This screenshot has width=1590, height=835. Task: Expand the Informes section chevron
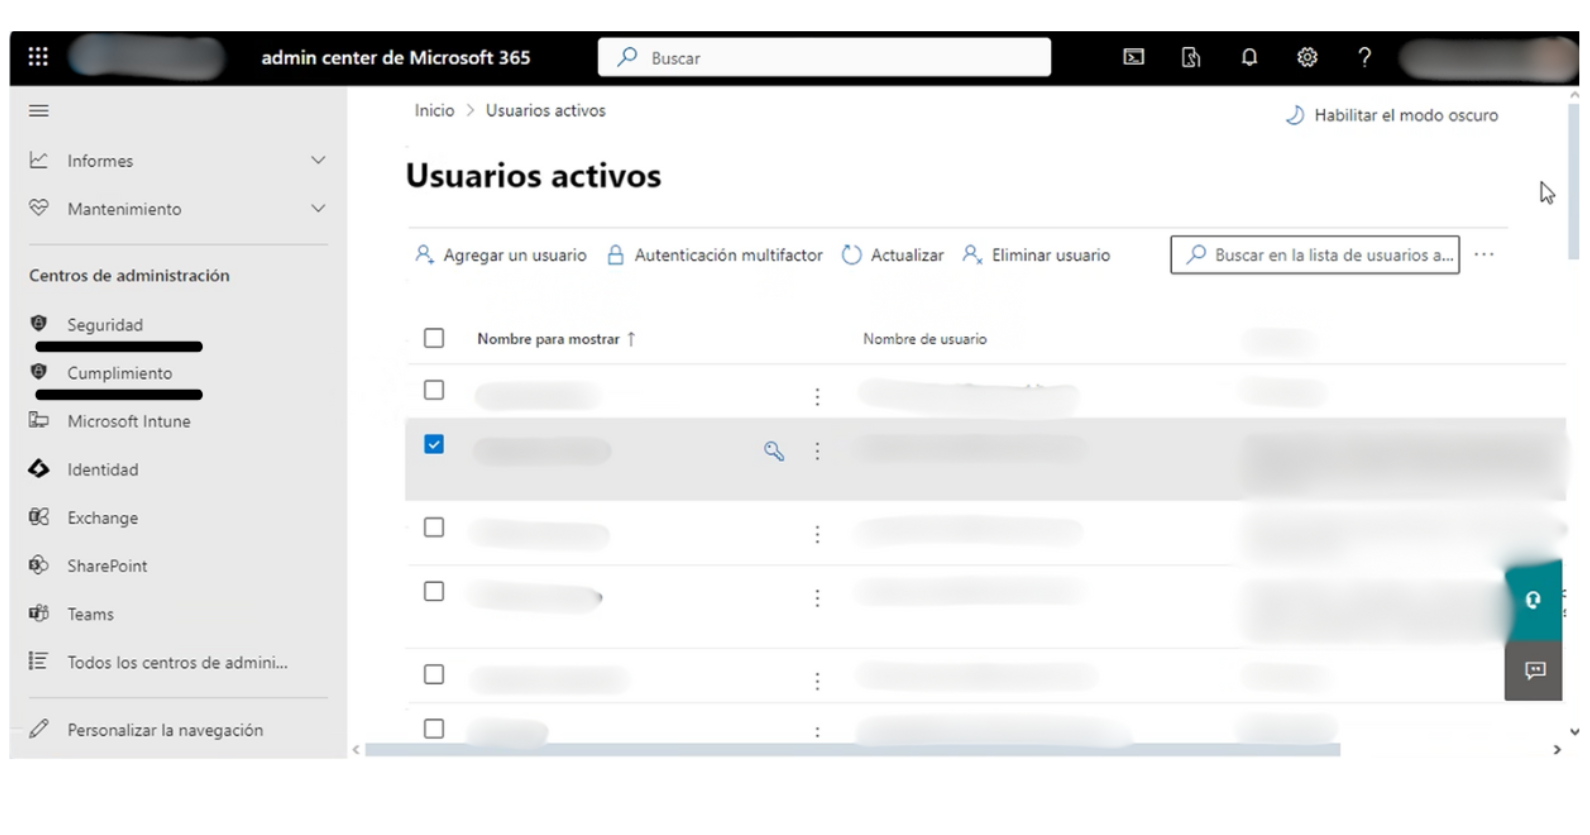(x=318, y=160)
